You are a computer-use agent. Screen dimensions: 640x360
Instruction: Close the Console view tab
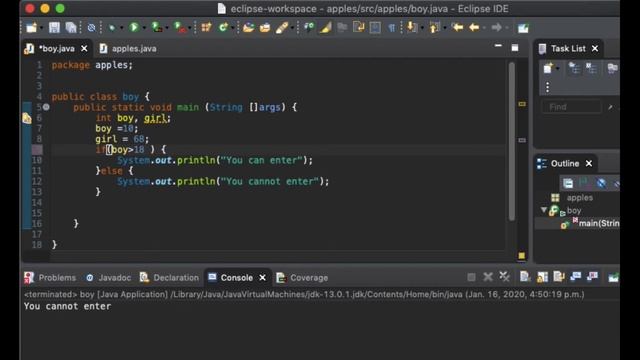tap(262, 278)
